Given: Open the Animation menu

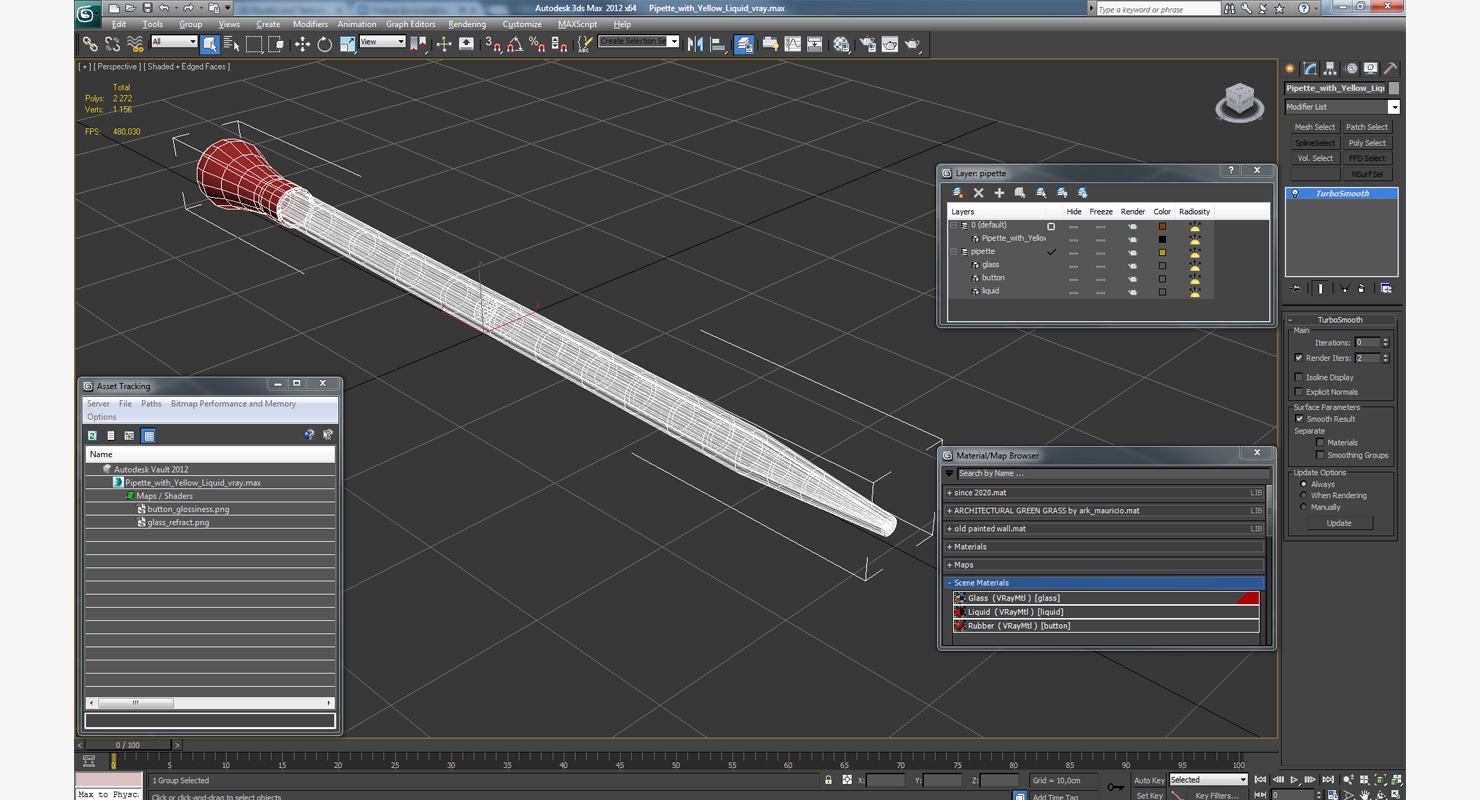Looking at the screenshot, I should tap(357, 24).
